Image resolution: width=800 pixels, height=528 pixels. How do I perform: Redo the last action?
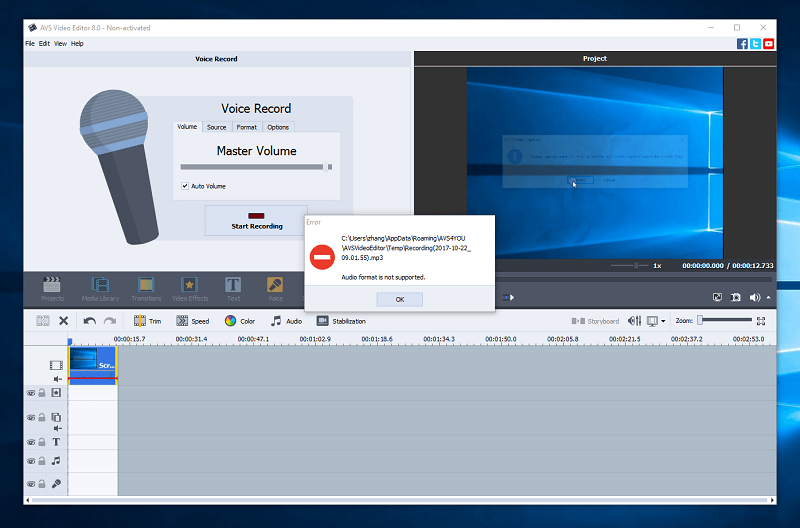pyautogui.click(x=110, y=321)
